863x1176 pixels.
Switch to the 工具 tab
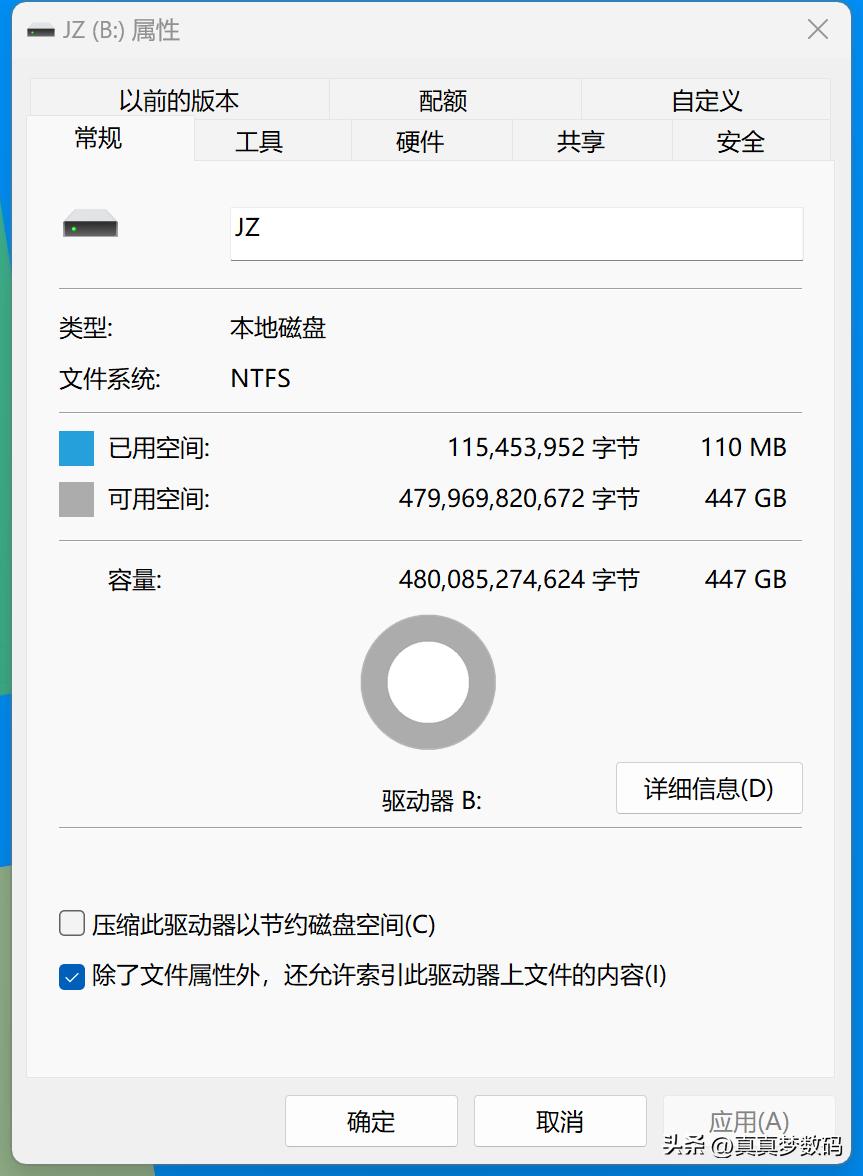coord(259,141)
